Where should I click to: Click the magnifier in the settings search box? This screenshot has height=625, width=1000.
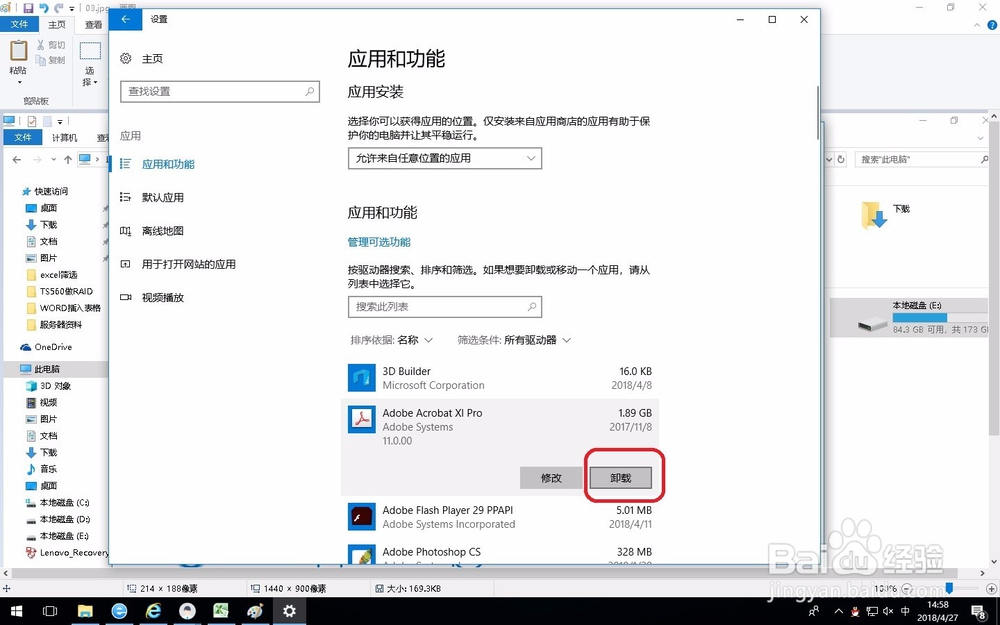(309, 92)
